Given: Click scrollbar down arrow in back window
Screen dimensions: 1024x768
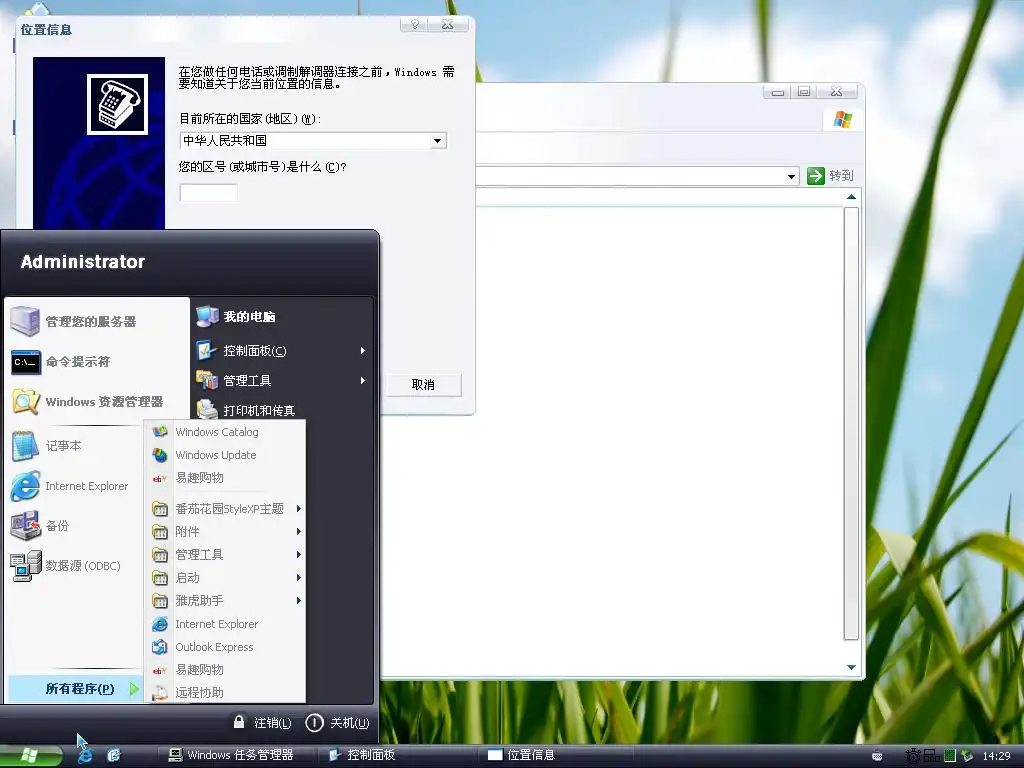Looking at the screenshot, I should tap(851, 667).
